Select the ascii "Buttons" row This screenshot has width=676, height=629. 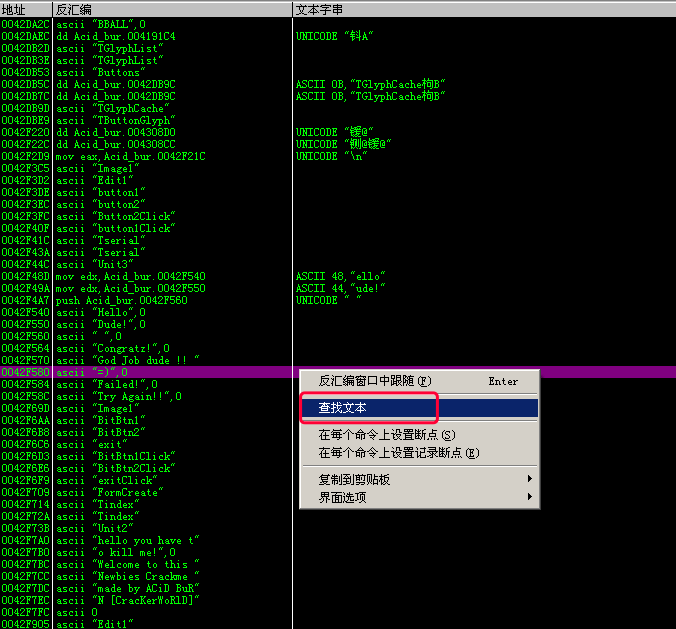[338, 72]
